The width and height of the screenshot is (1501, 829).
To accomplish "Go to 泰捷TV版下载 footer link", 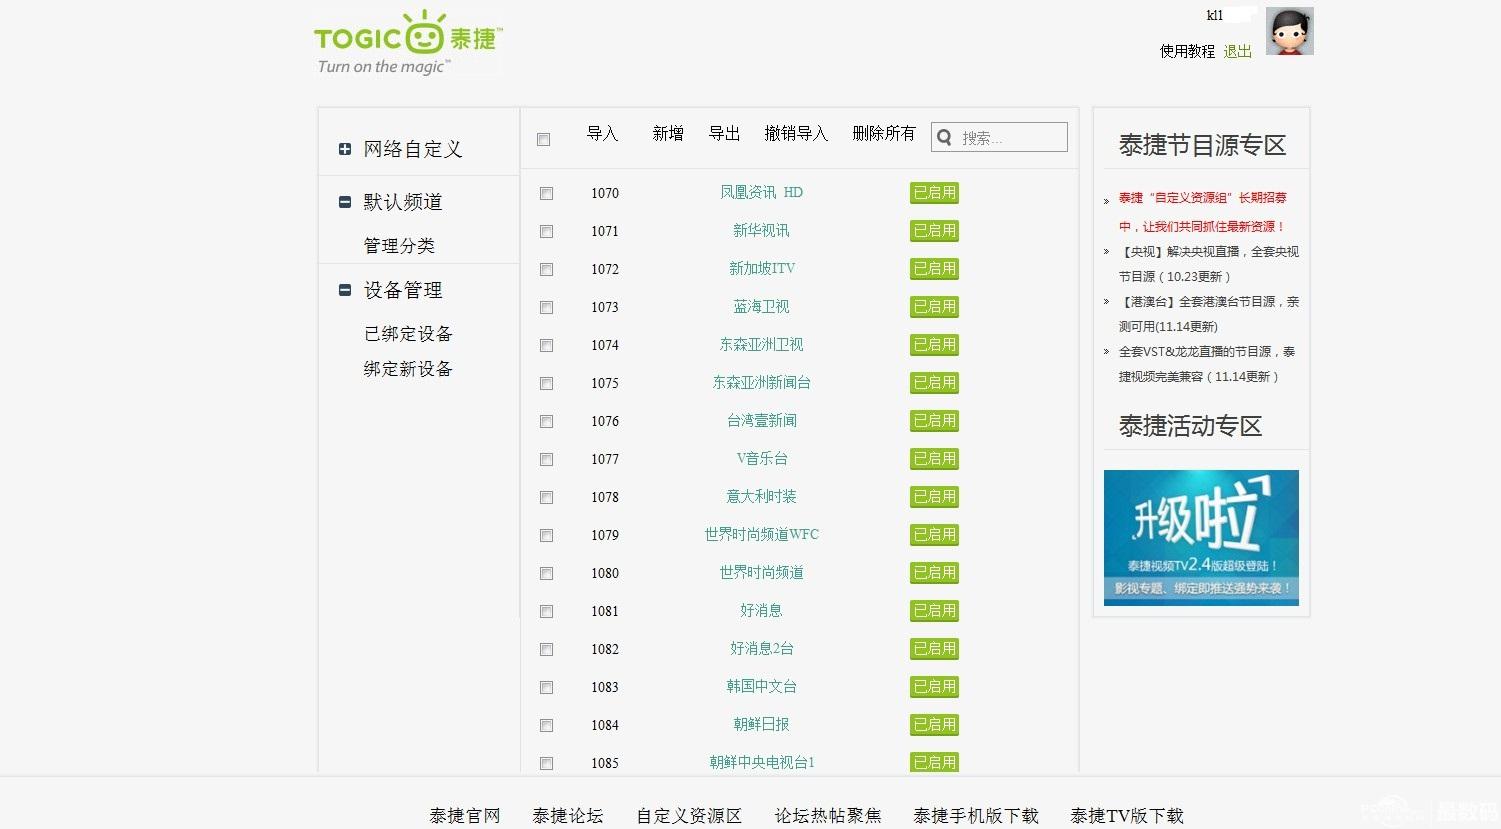I will tap(1127, 816).
